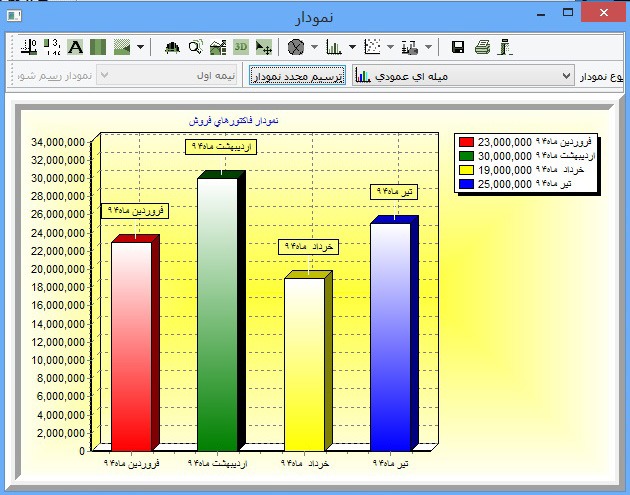Click the blue legend swatch for تیر

point(465,184)
